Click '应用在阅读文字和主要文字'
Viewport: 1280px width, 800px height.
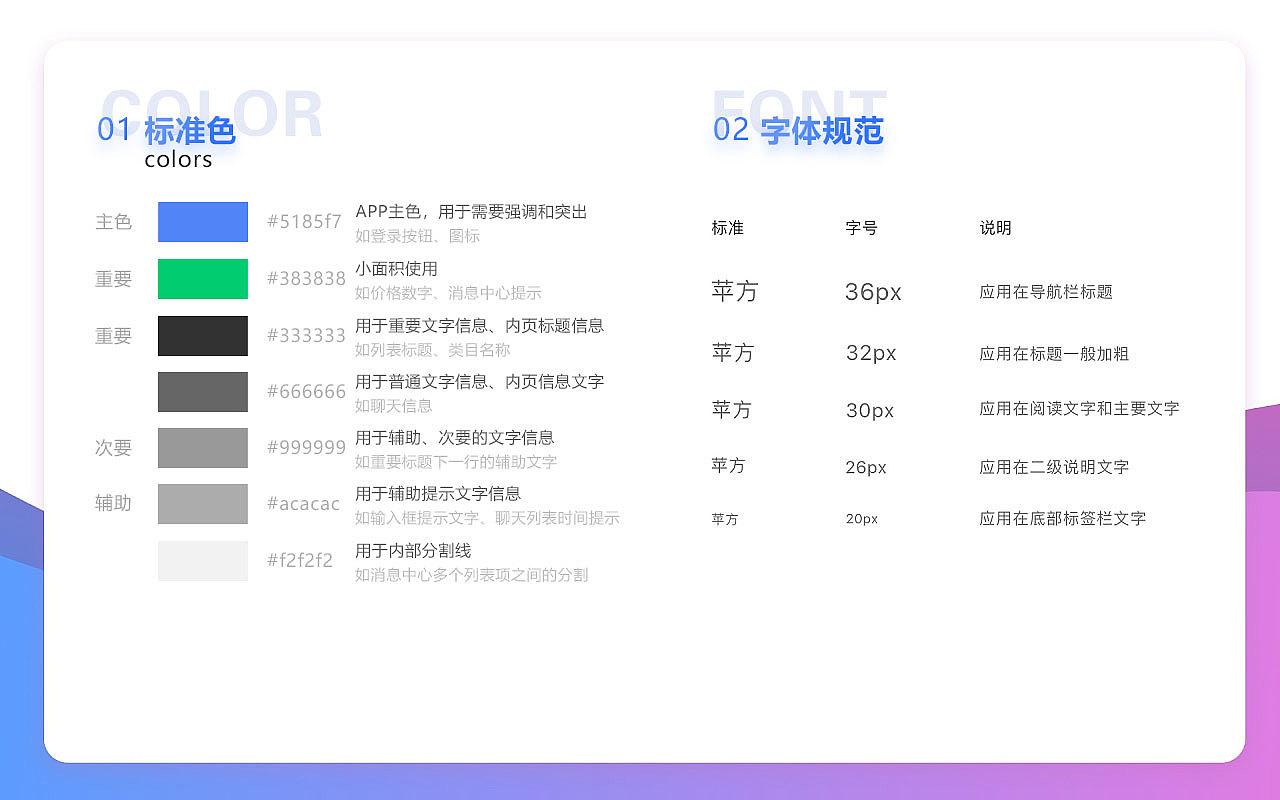[x=1079, y=409]
